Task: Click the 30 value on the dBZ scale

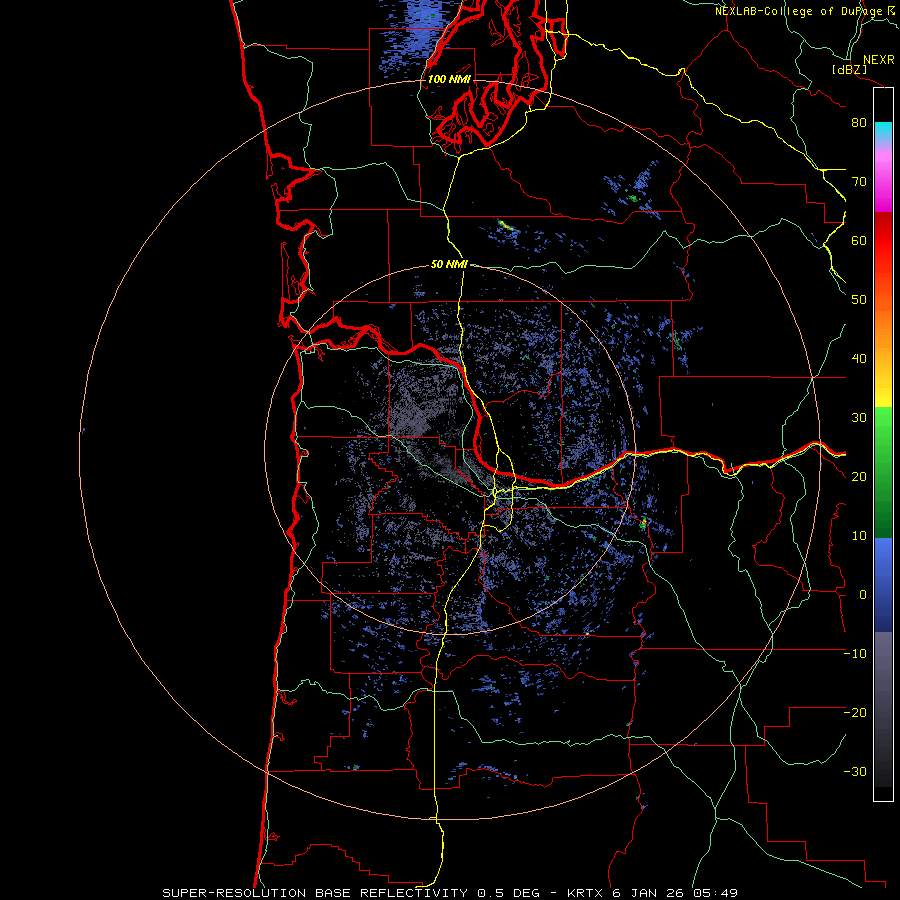Action: 859,418
